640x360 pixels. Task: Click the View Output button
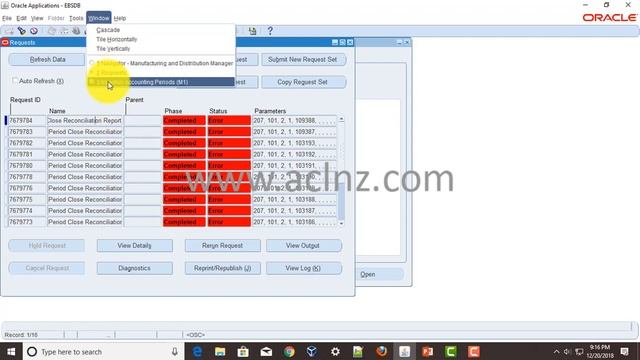[x=303, y=246]
